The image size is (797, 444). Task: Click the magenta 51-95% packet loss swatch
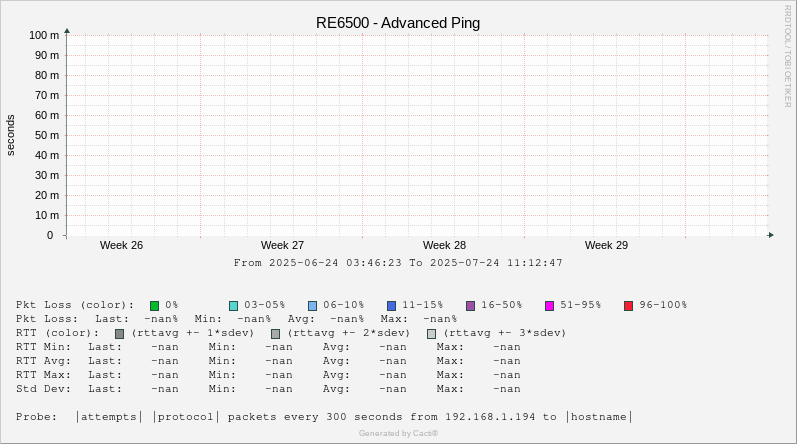click(550, 305)
